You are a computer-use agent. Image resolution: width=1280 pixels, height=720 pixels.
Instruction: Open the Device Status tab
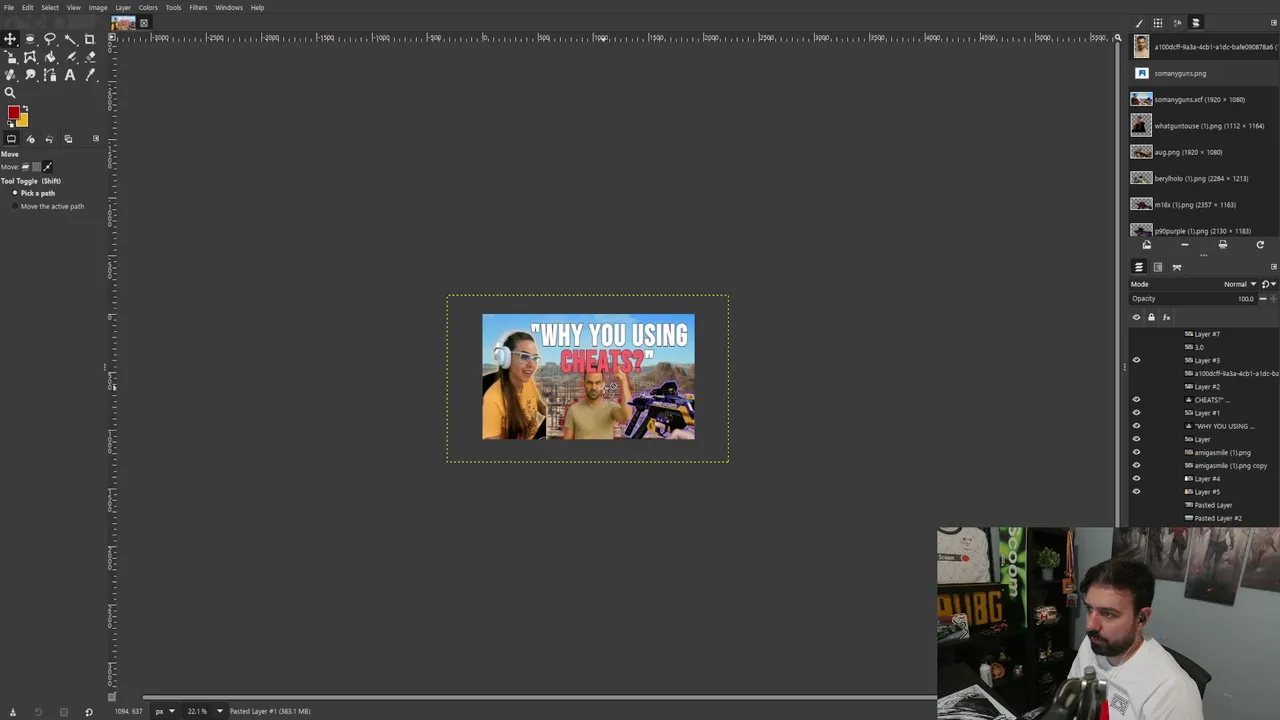pos(30,139)
